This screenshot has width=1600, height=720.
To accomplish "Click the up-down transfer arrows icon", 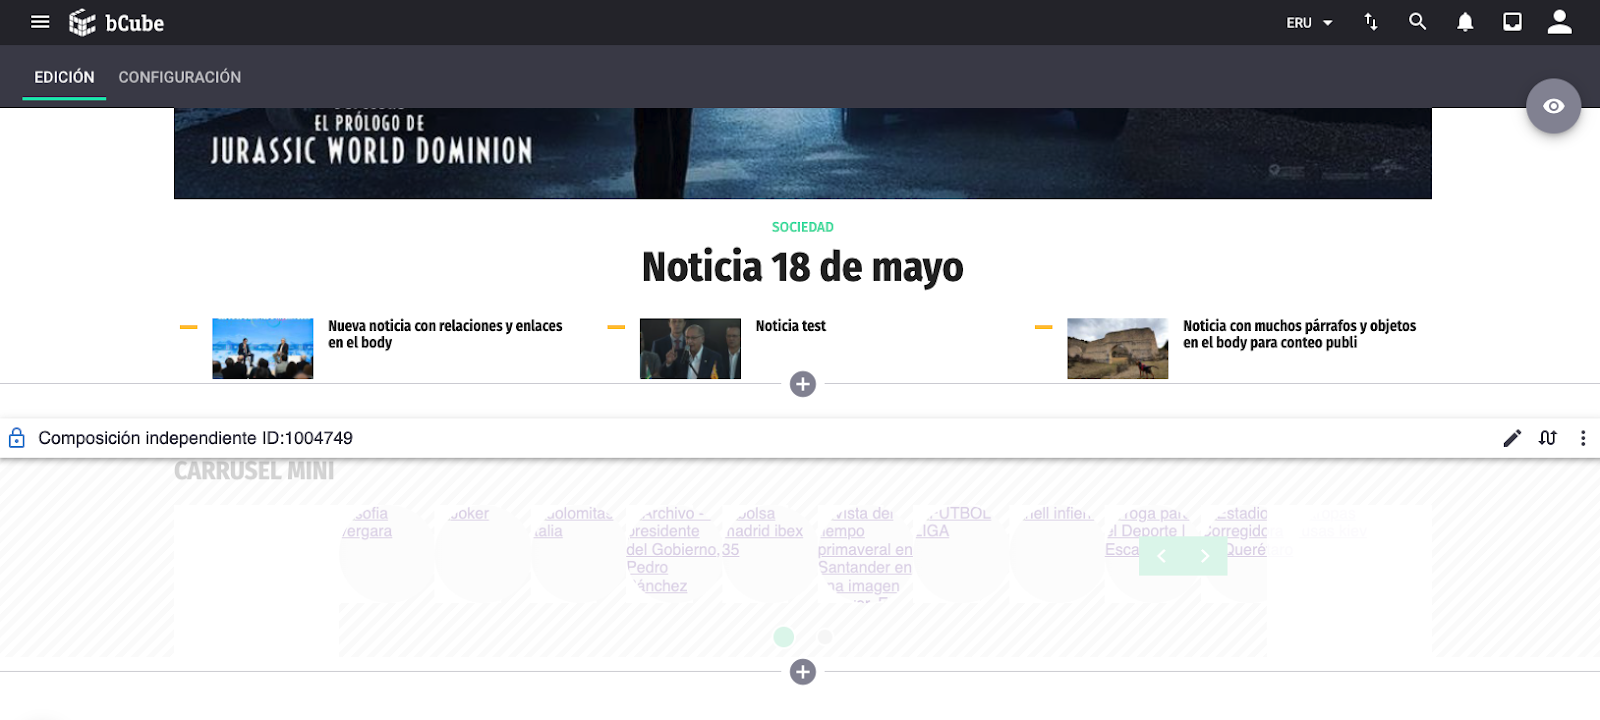I will [1371, 22].
